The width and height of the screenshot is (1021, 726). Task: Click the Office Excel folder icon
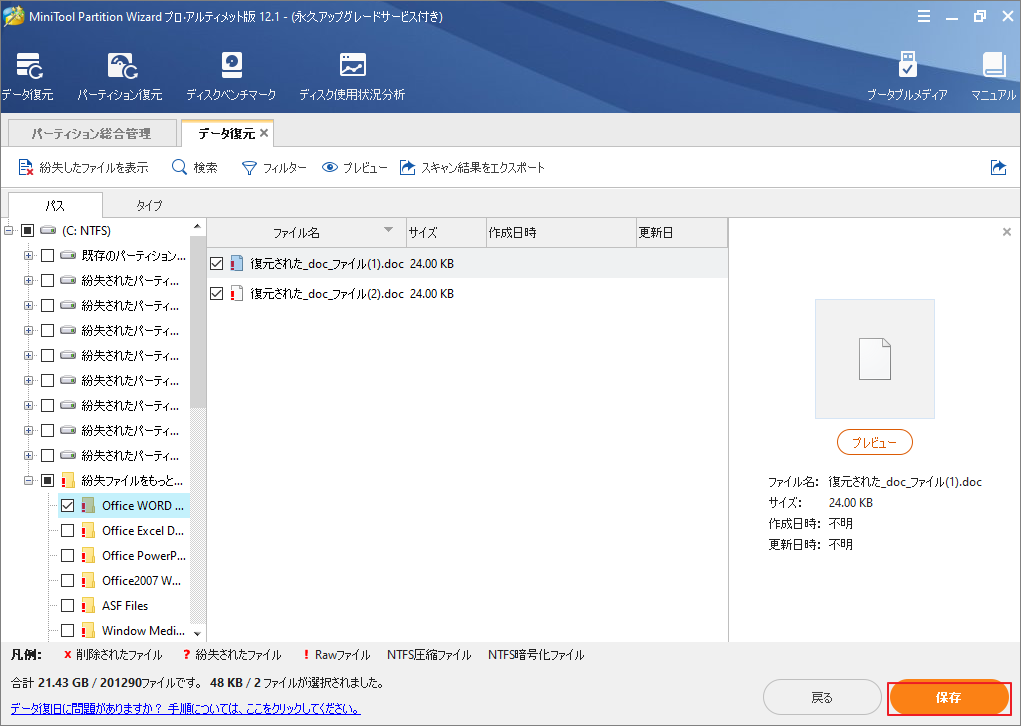click(88, 531)
